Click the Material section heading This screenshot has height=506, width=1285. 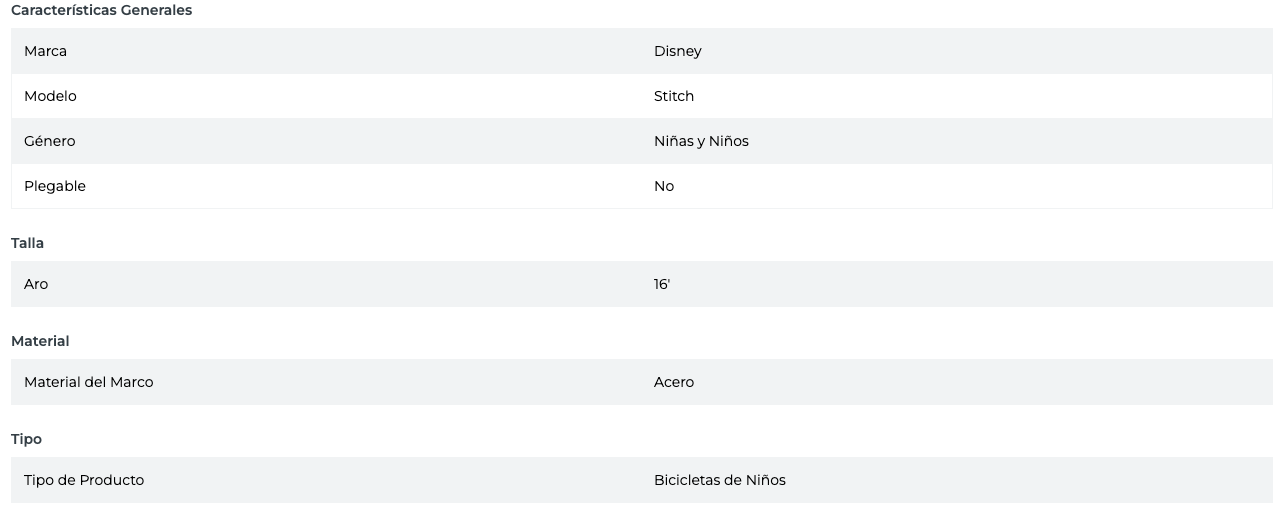40,341
